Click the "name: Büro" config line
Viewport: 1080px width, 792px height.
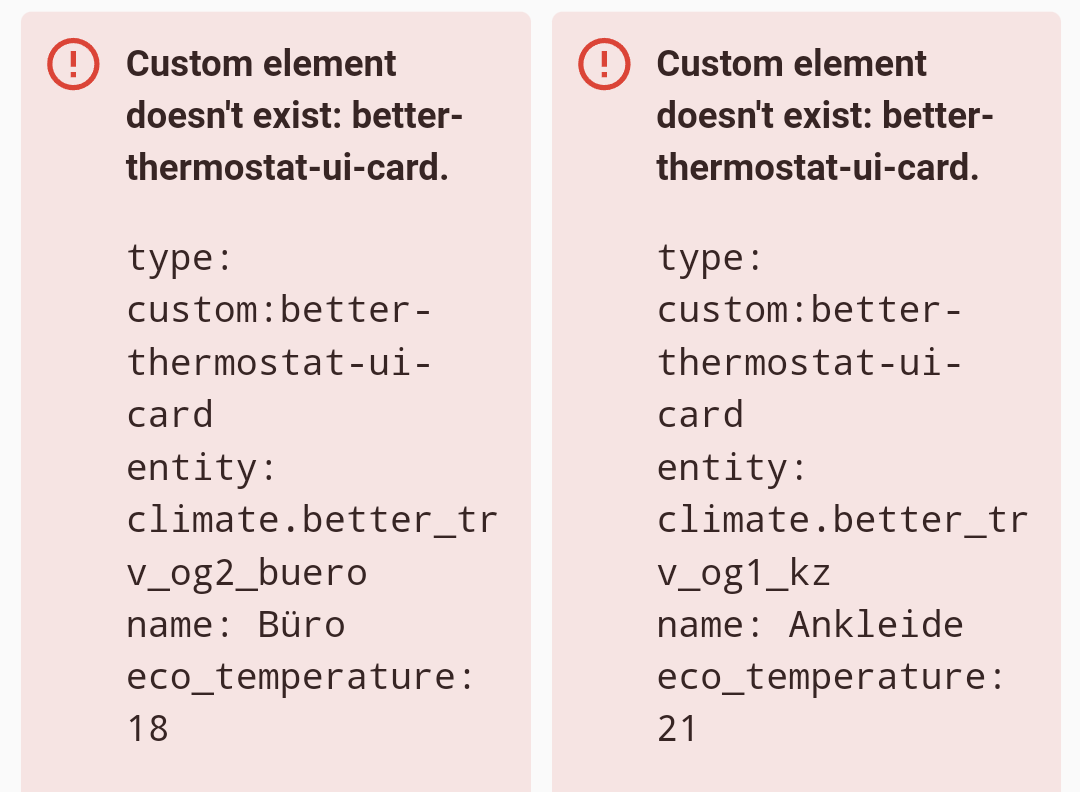(236, 625)
